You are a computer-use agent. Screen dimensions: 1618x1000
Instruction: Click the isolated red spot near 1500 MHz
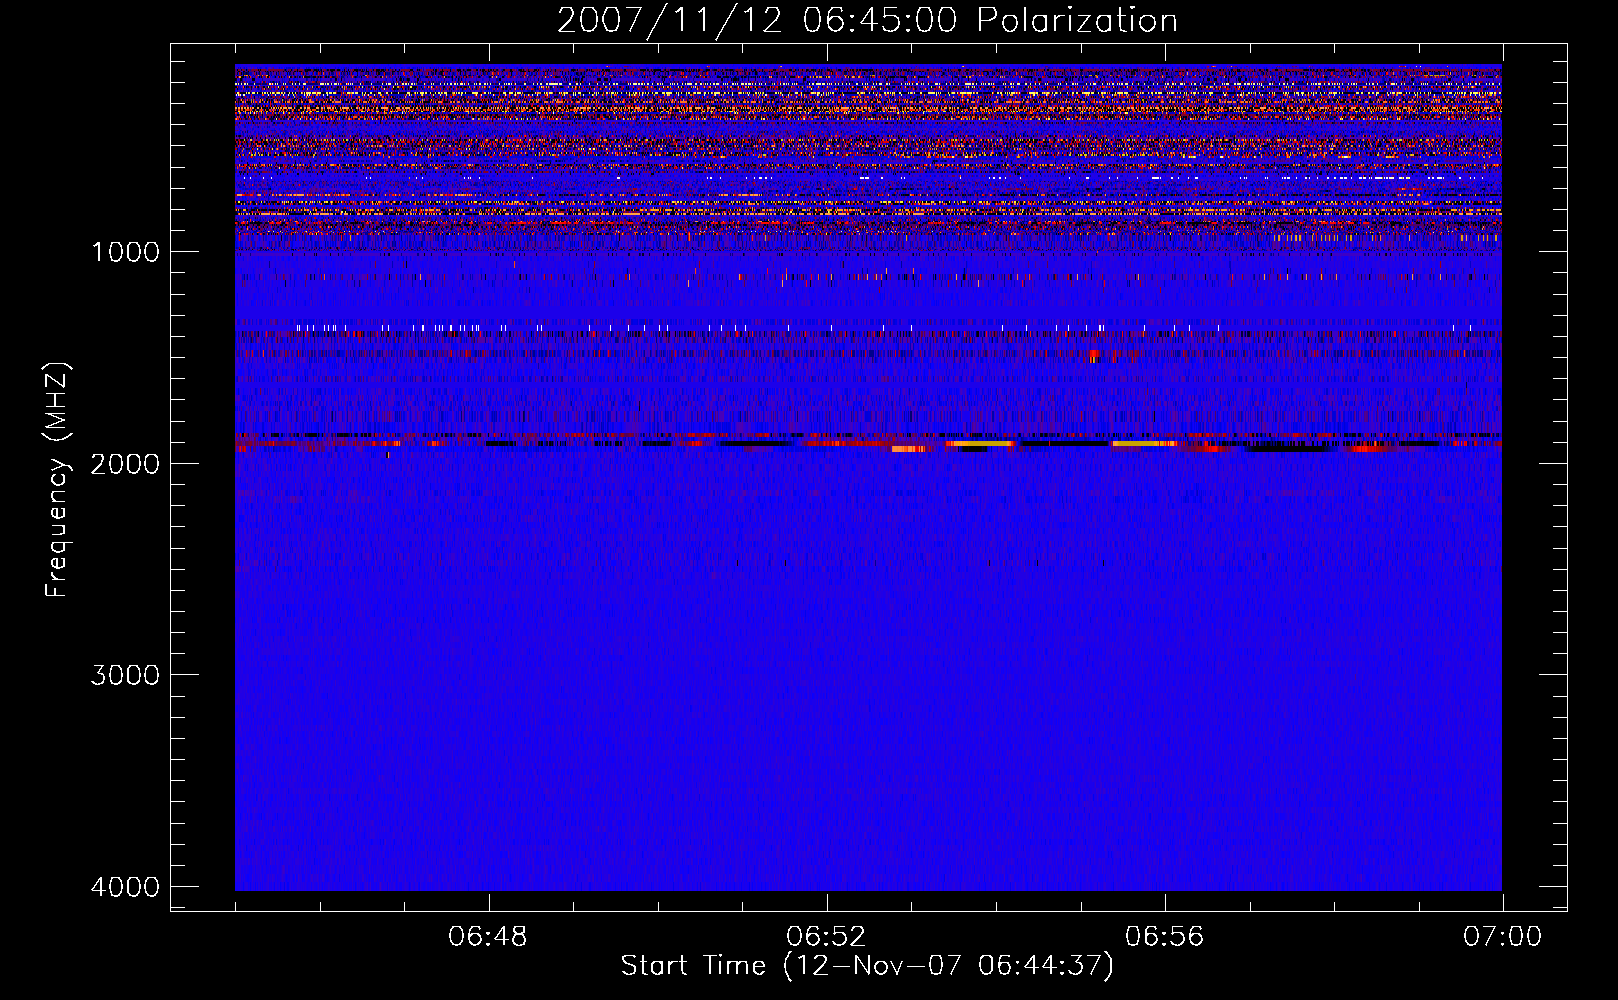pos(1093,354)
